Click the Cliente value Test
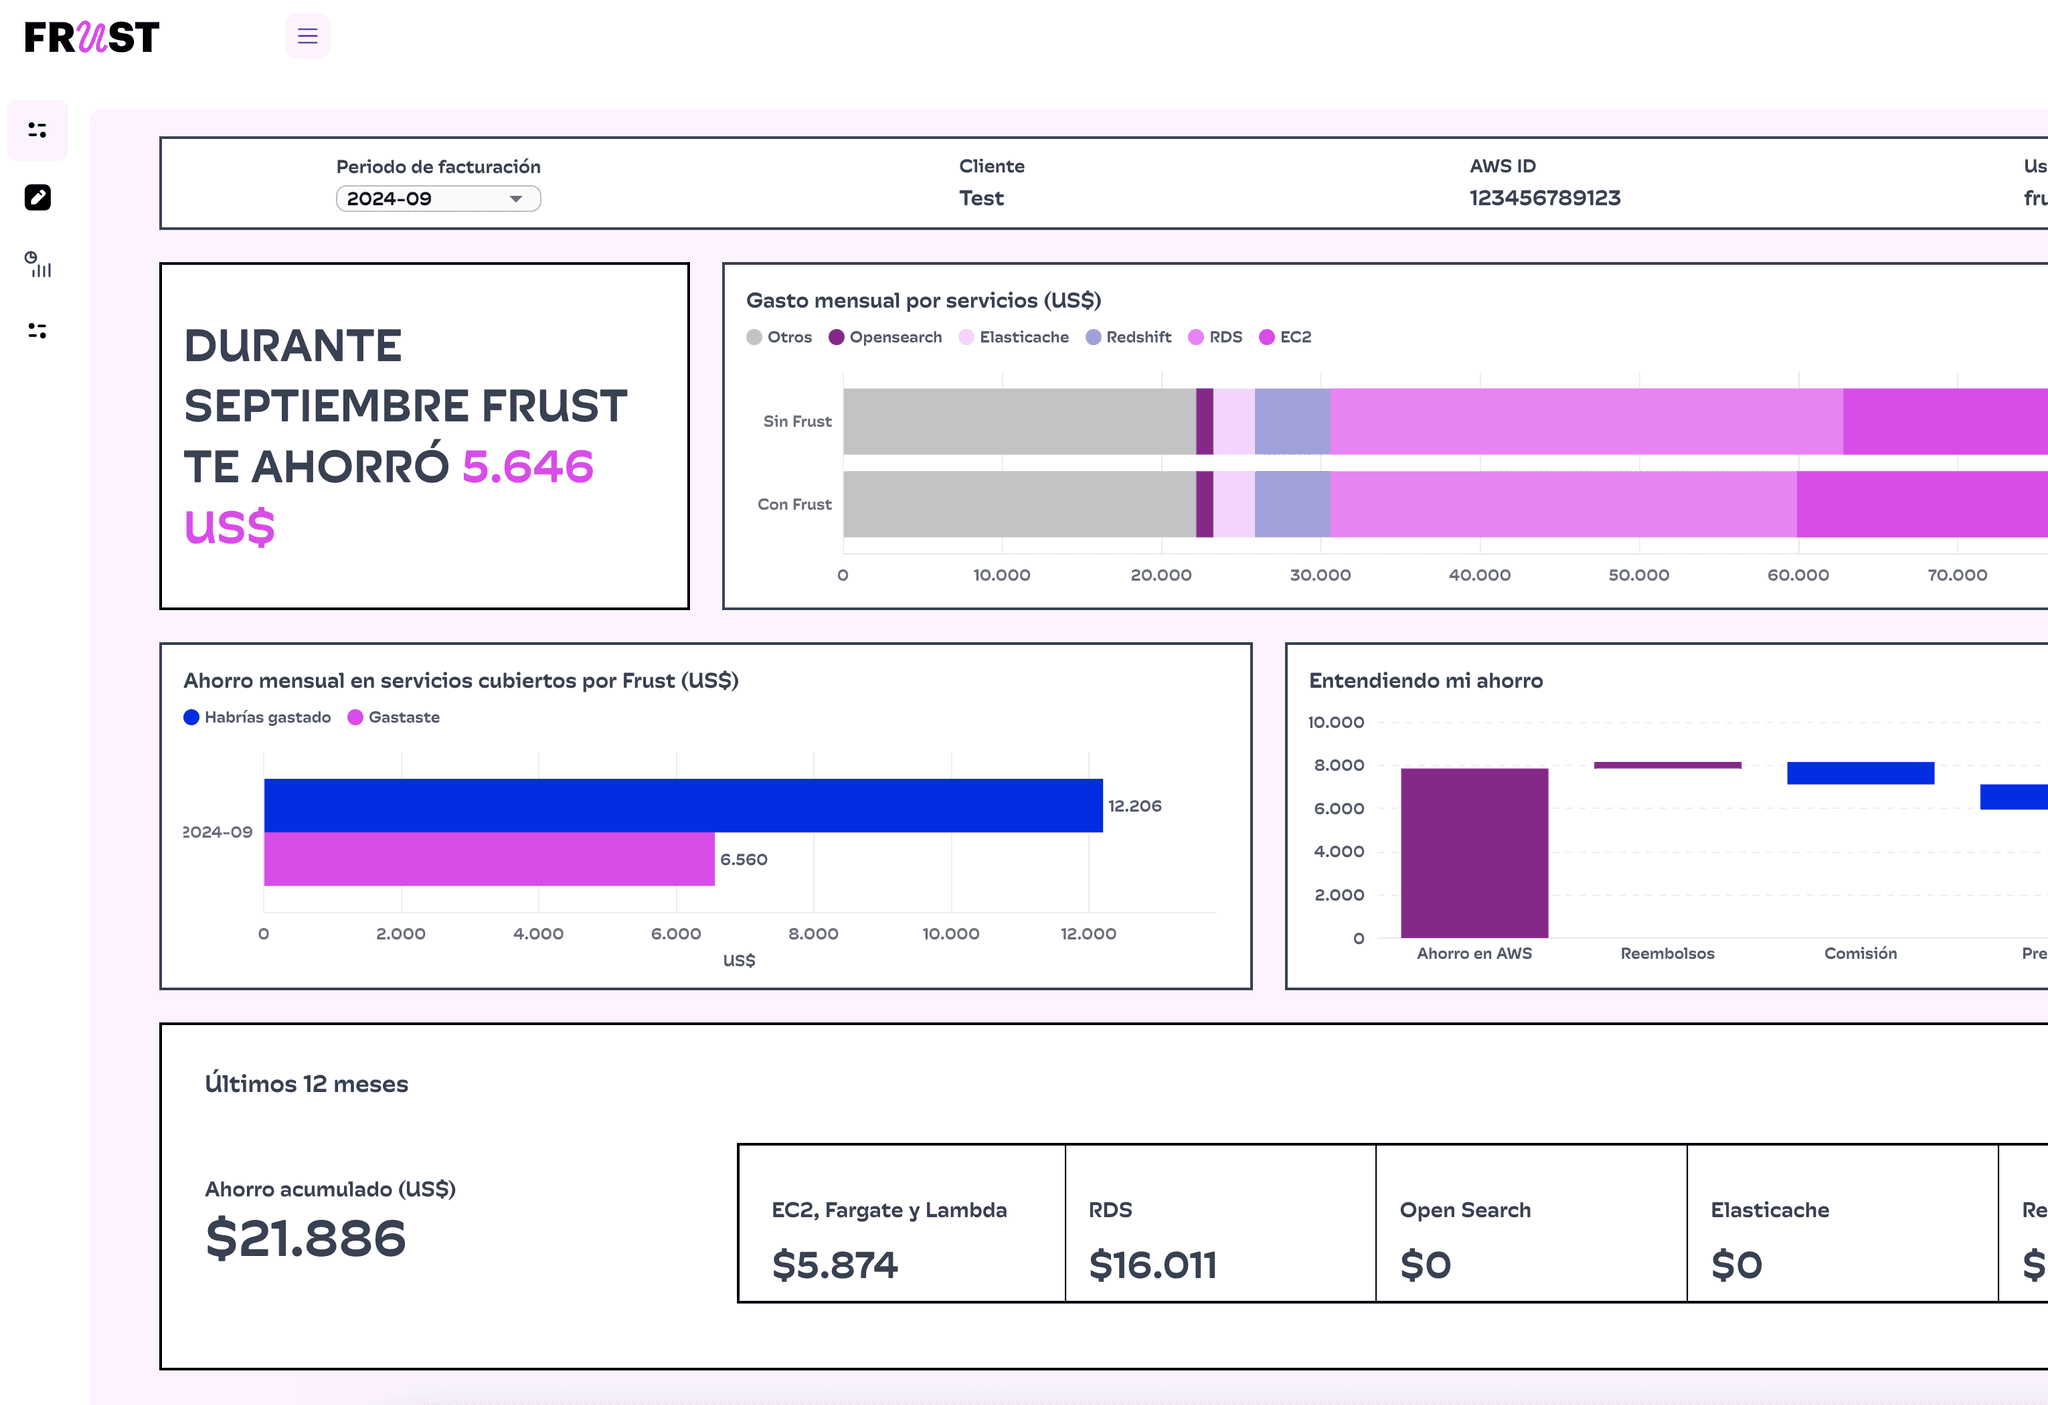The width and height of the screenshot is (2048, 1405). tap(981, 198)
